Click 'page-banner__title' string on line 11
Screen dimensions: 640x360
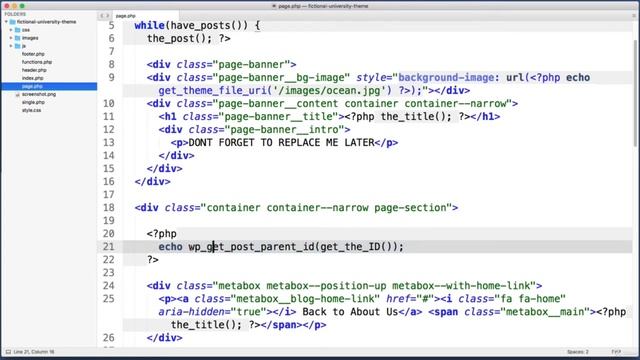point(278,117)
